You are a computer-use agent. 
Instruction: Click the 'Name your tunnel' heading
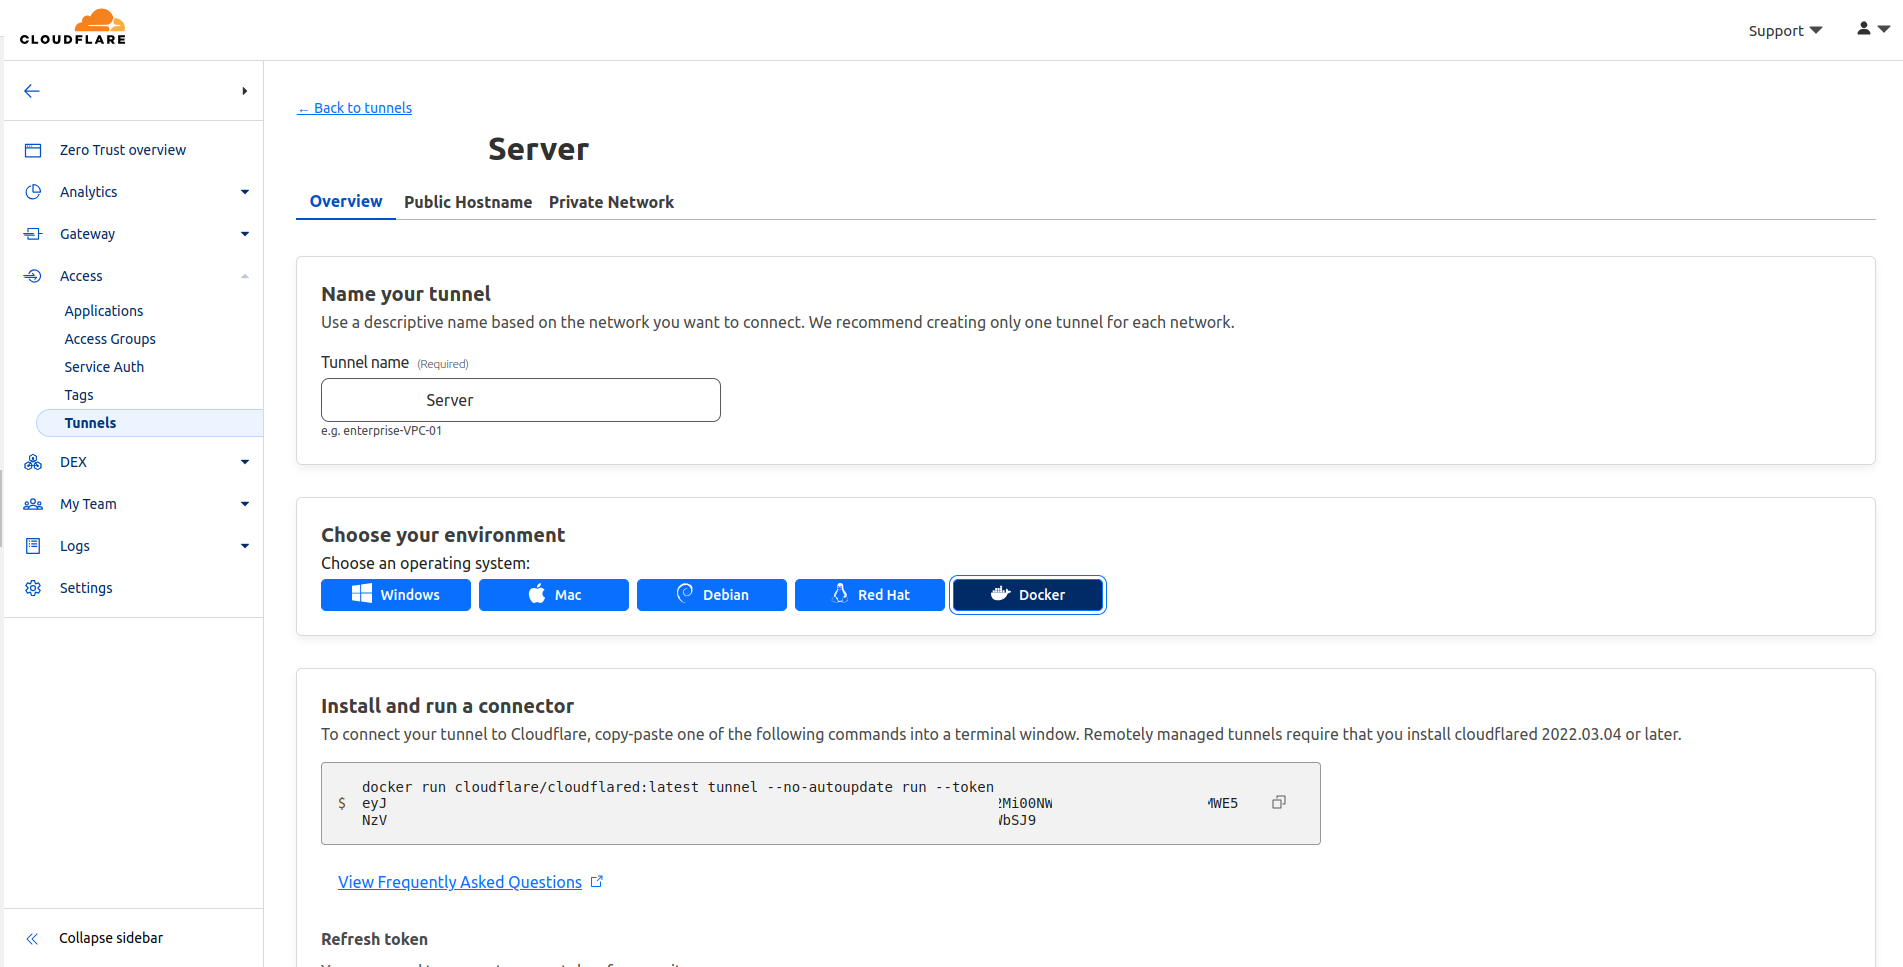pyautogui.click(x=406, y=294)
